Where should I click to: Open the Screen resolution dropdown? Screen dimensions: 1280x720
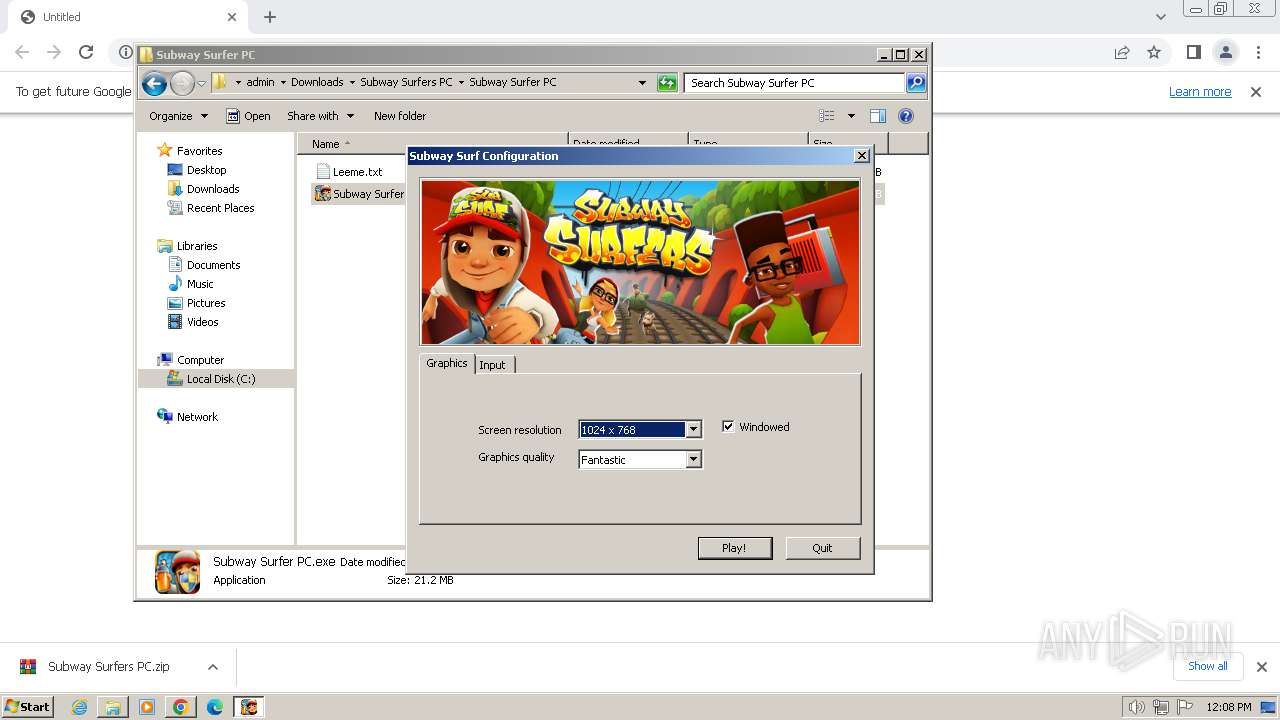[693, 430]
